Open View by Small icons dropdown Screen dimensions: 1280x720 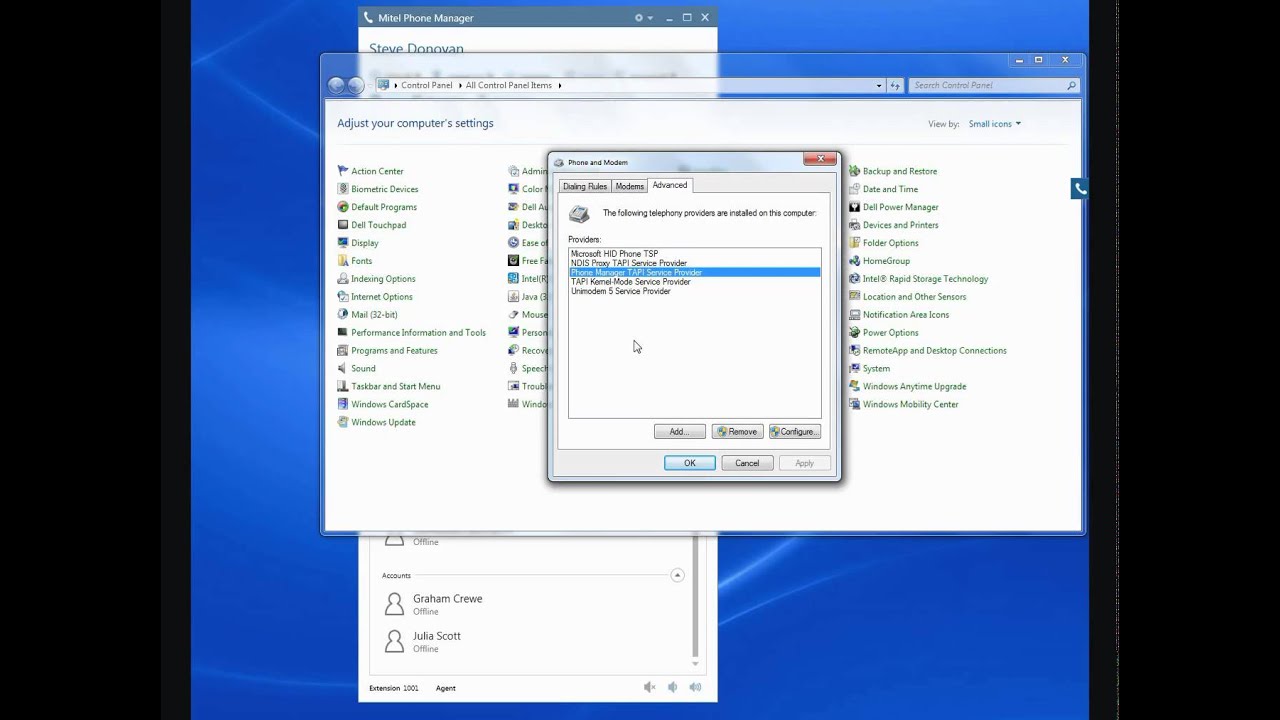[995, 124]
